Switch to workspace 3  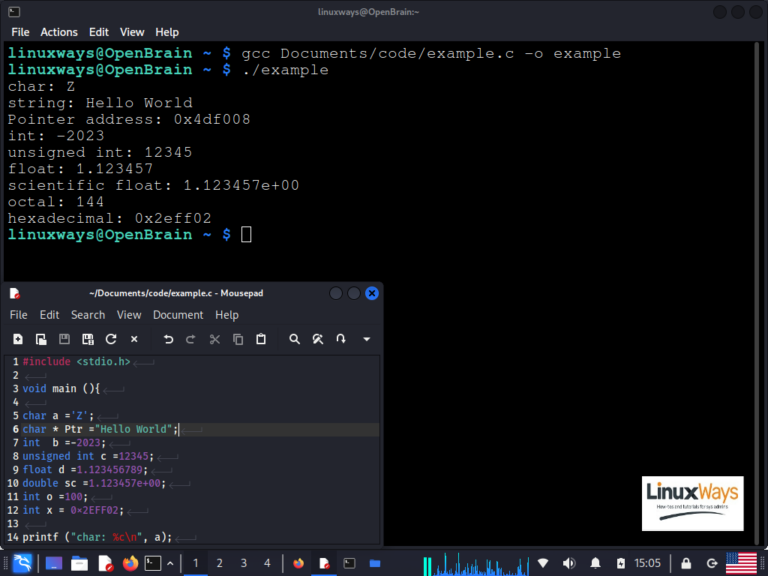pos(243,563)
